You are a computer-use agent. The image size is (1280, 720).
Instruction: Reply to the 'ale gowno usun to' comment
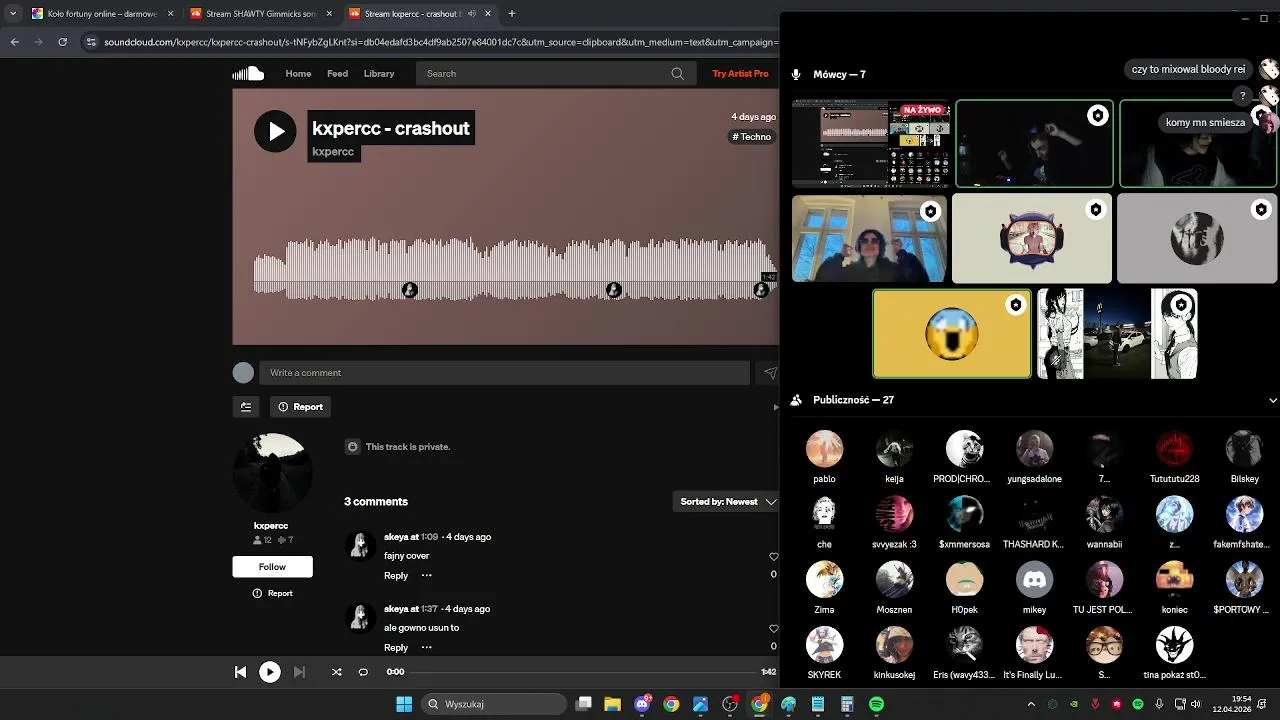click(x=396, y=648)
